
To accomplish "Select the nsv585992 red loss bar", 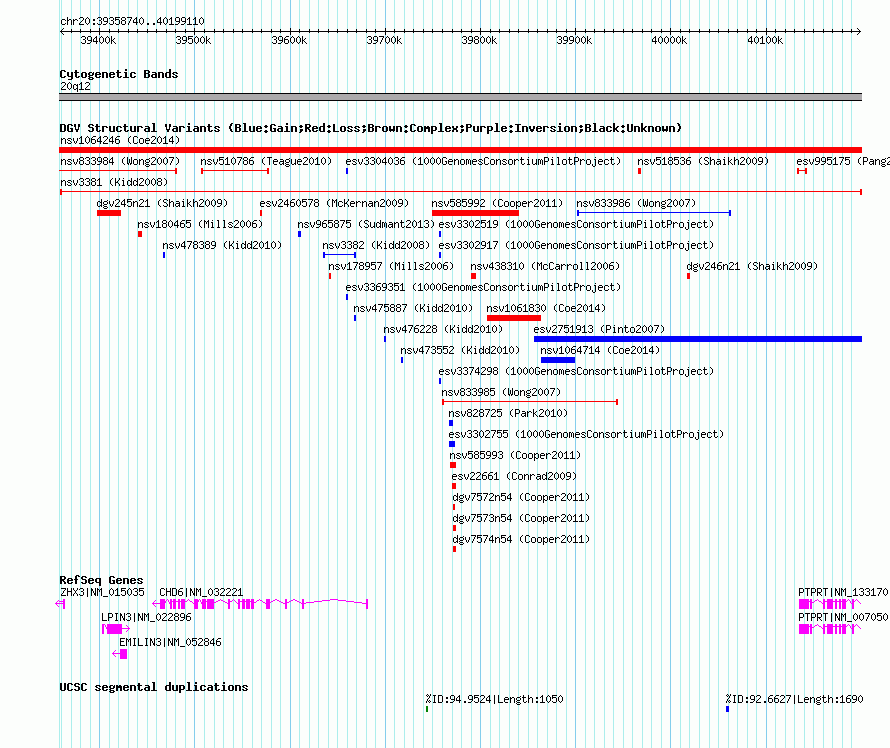I will (x=475, y=213).
